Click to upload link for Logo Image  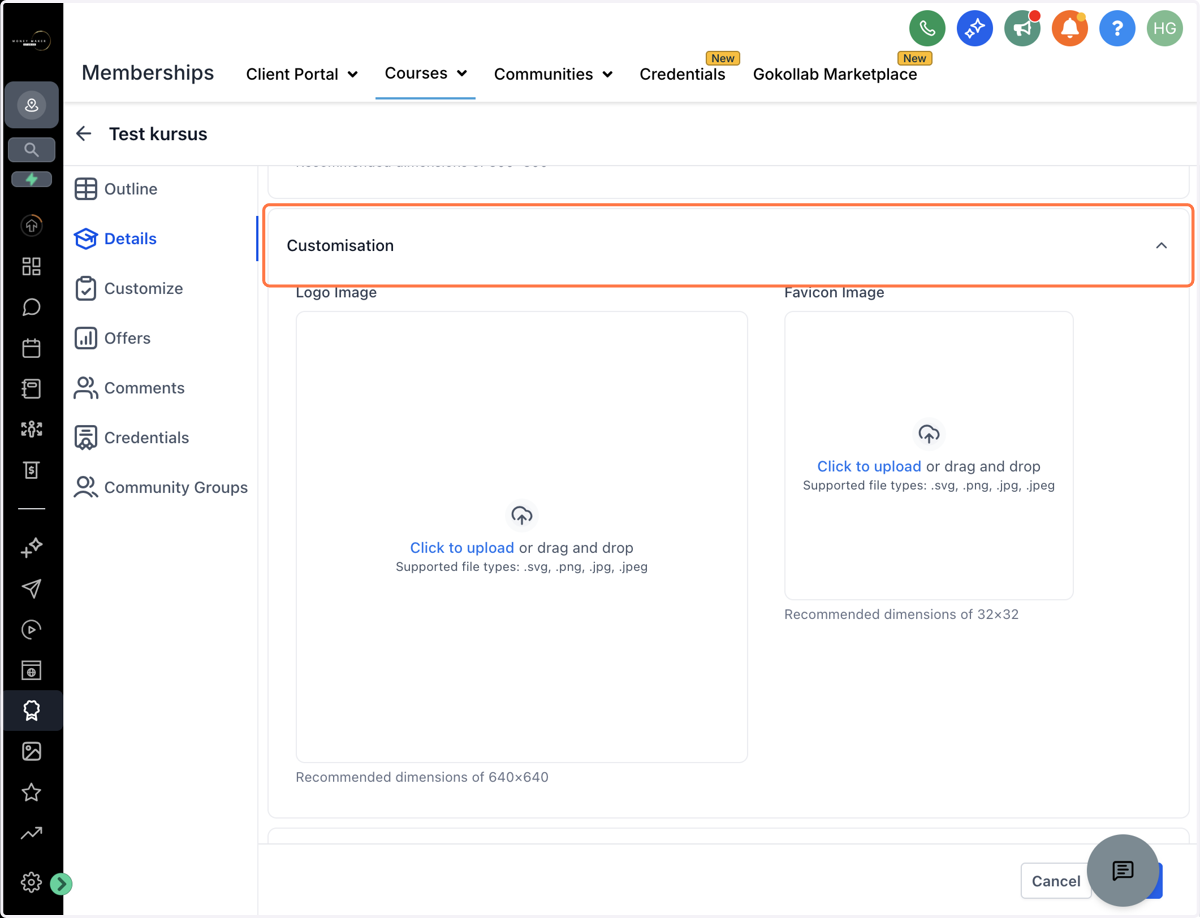[x=462, y=548]
